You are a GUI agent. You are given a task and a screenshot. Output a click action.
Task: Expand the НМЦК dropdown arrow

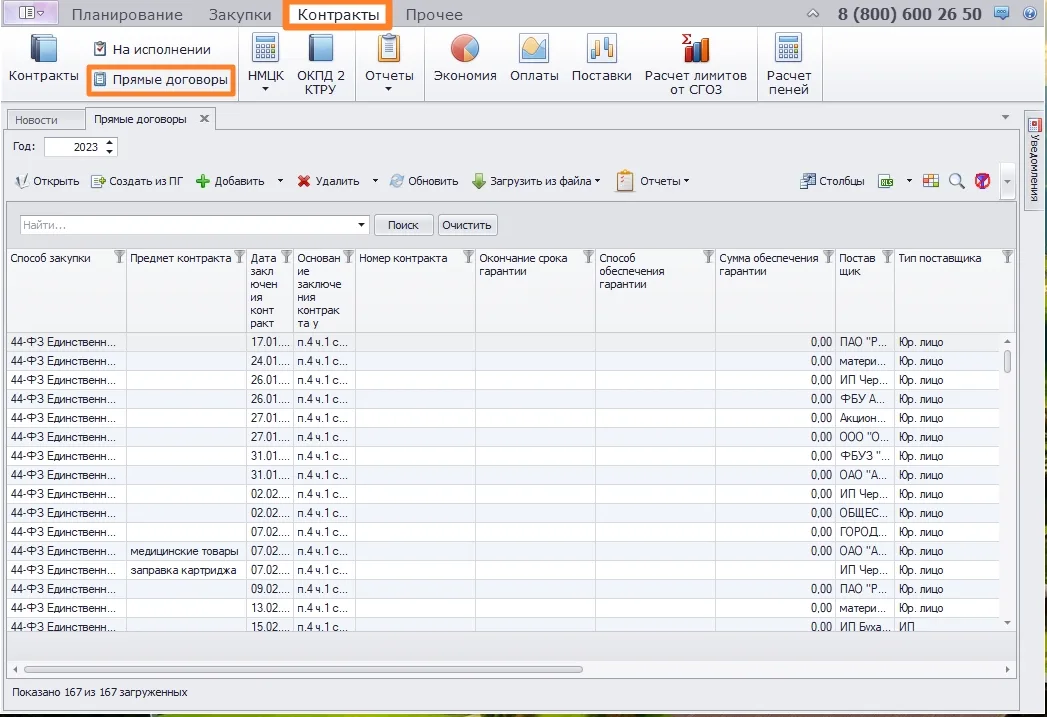click(x=265, y=89)
